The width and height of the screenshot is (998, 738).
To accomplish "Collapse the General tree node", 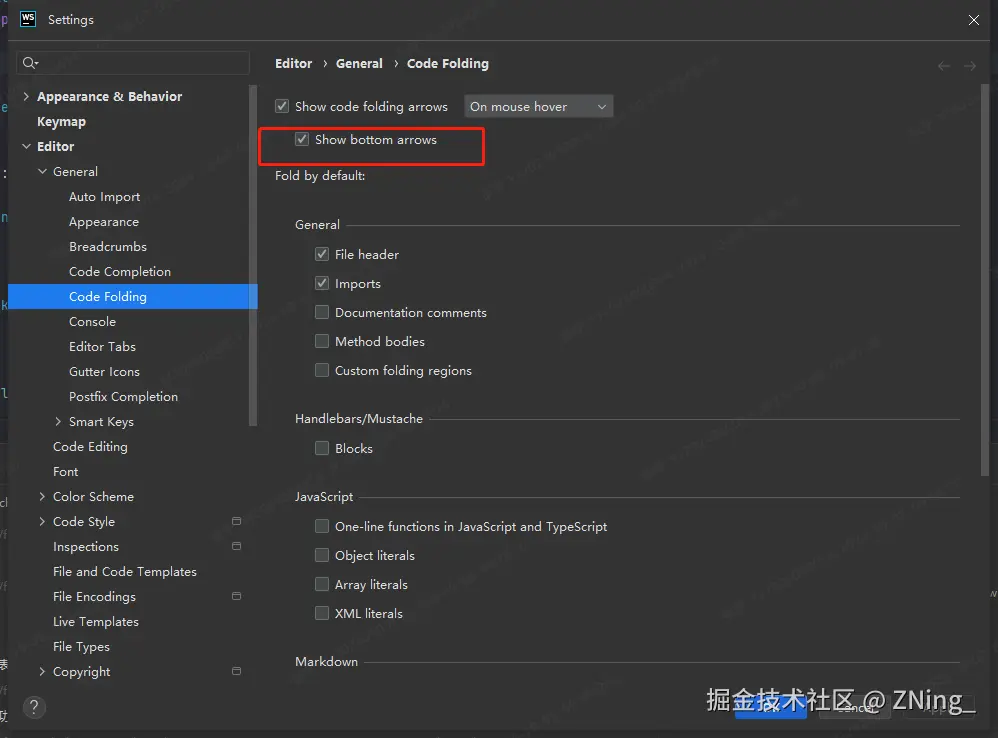I will point(42,171).
